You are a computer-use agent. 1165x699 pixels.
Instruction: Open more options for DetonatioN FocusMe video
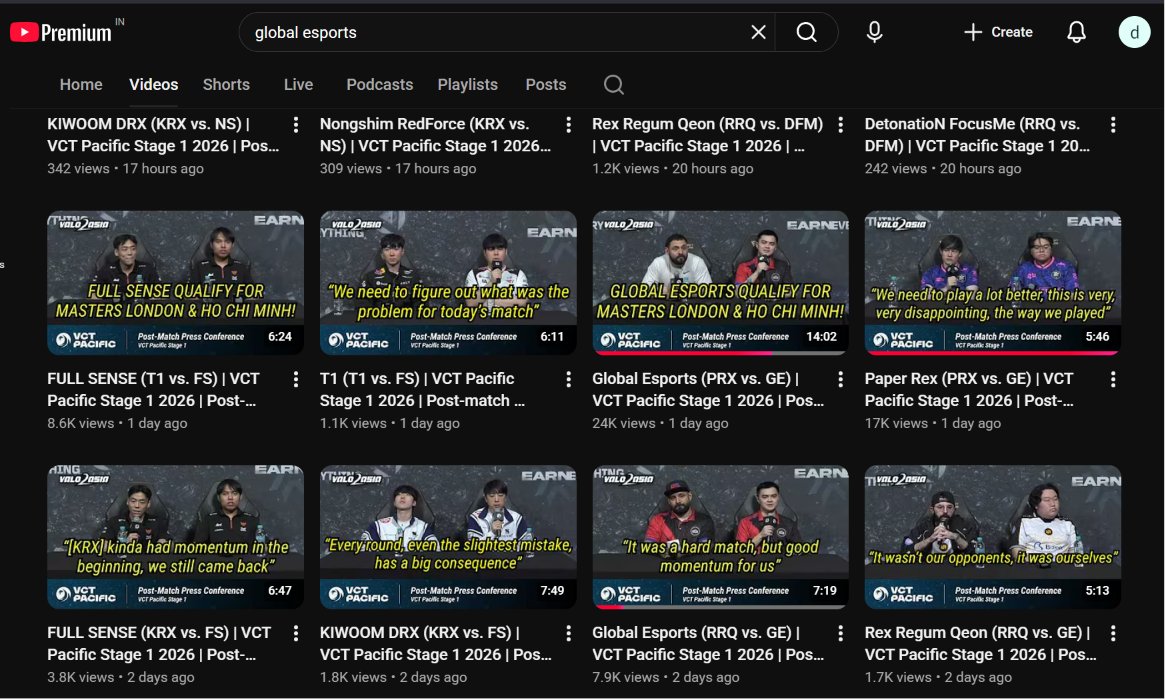[x=1113, y=125]
